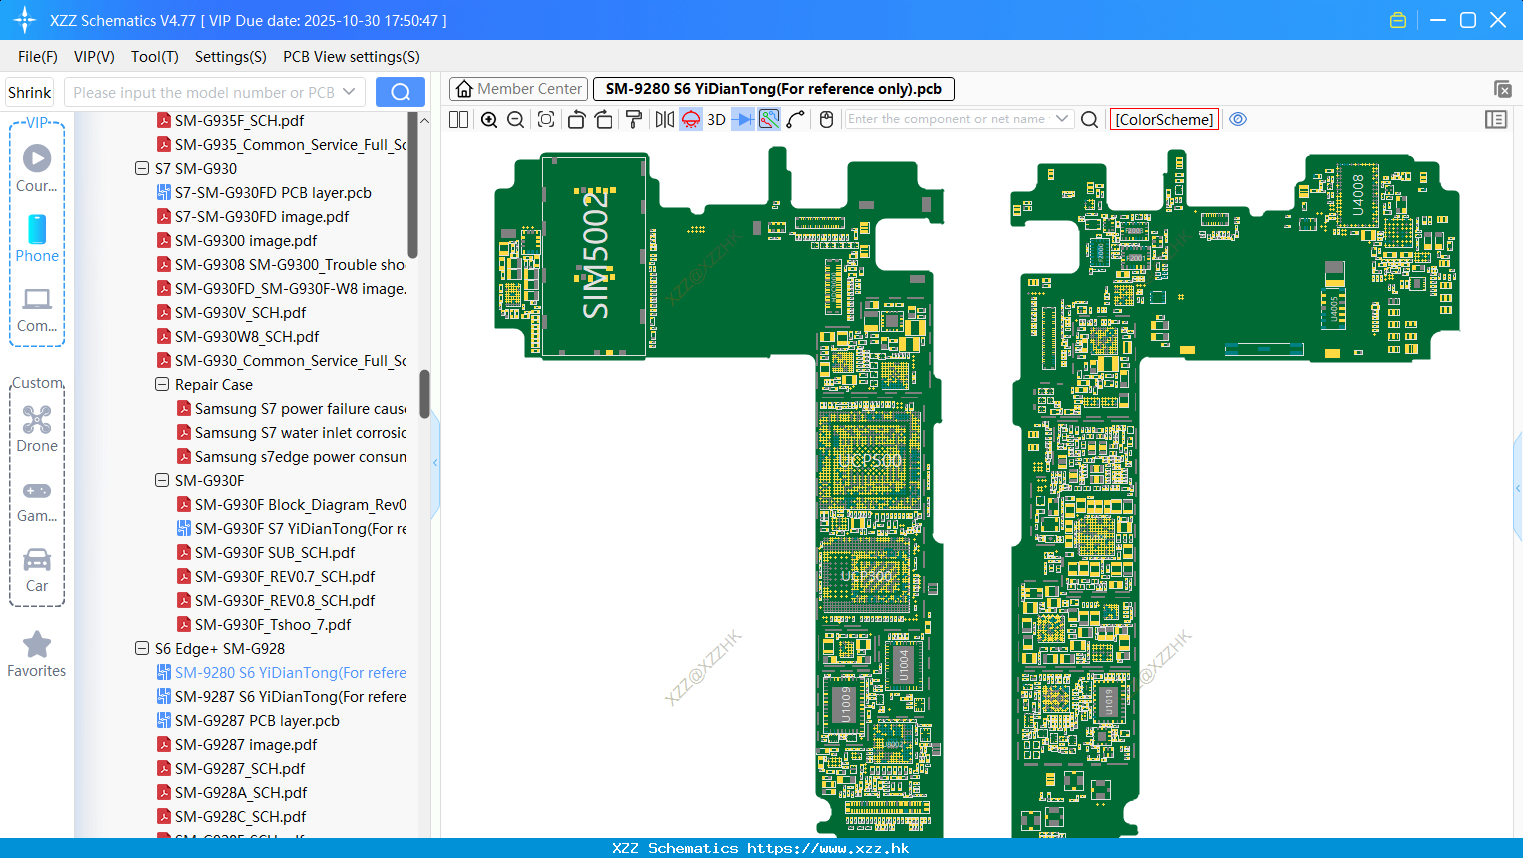Select the U4008 chip on board

(1357, 195)
